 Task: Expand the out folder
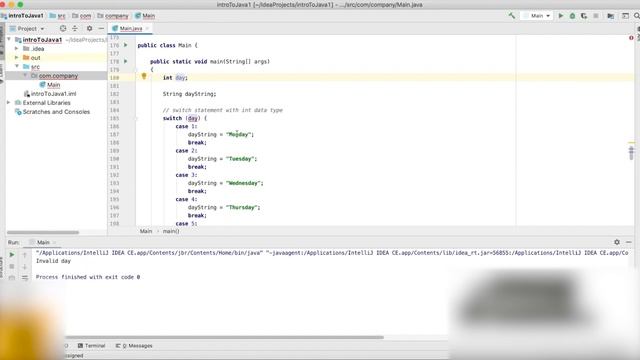coord(17,58)
